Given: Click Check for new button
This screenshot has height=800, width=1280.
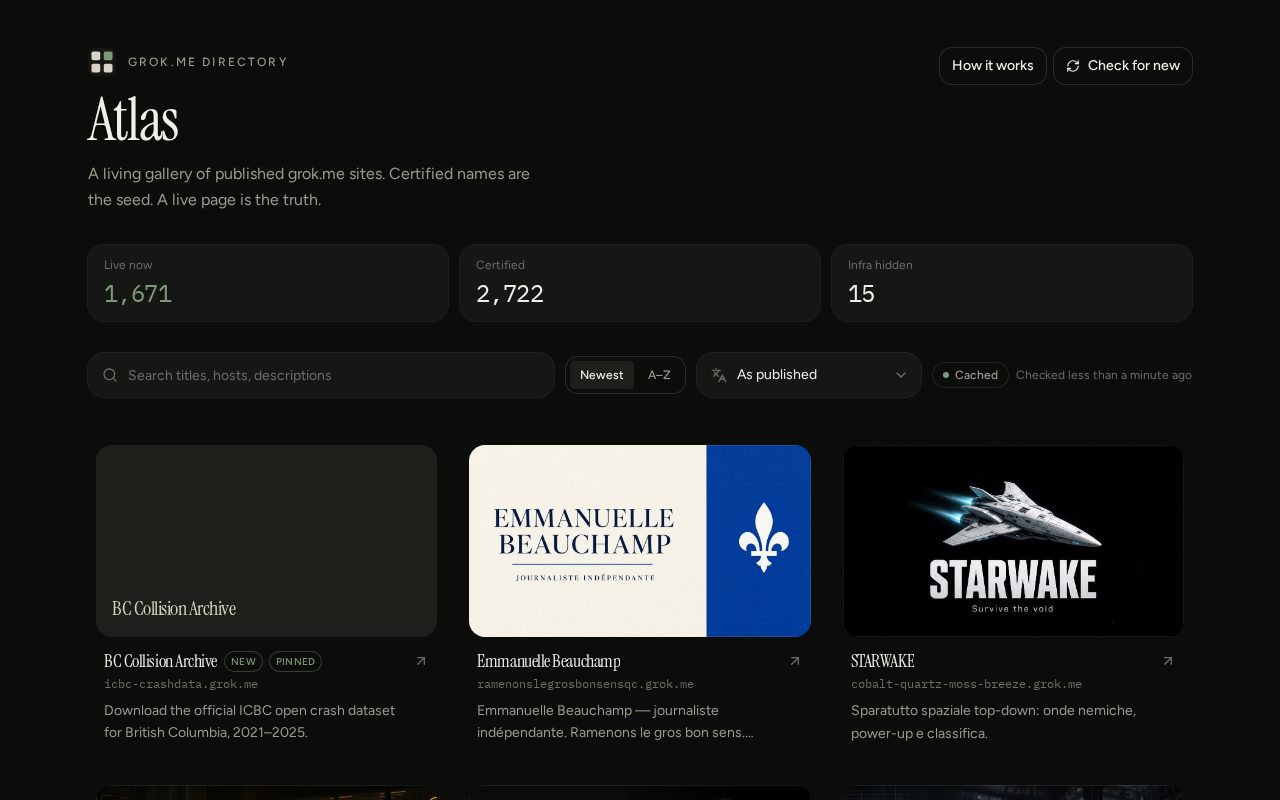Looking at the screenshot, I should 1123,66.
